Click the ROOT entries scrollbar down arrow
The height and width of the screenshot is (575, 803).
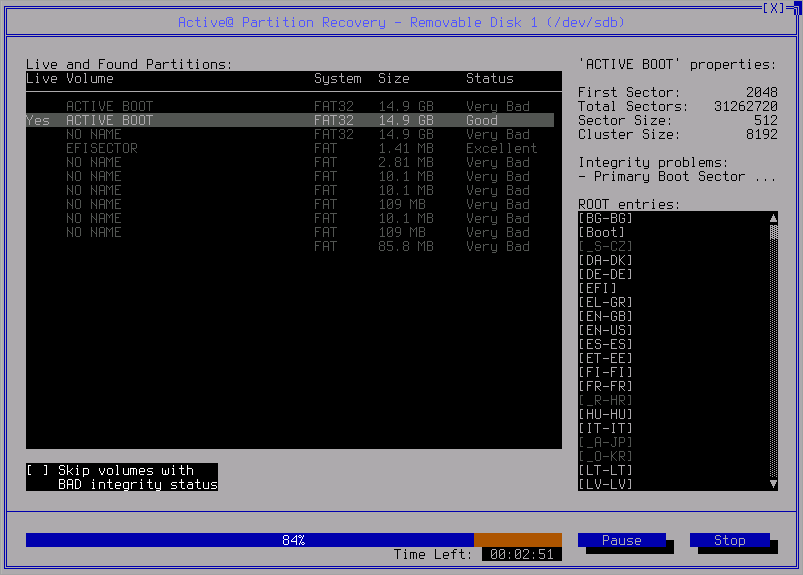click(x=773, y=484)
